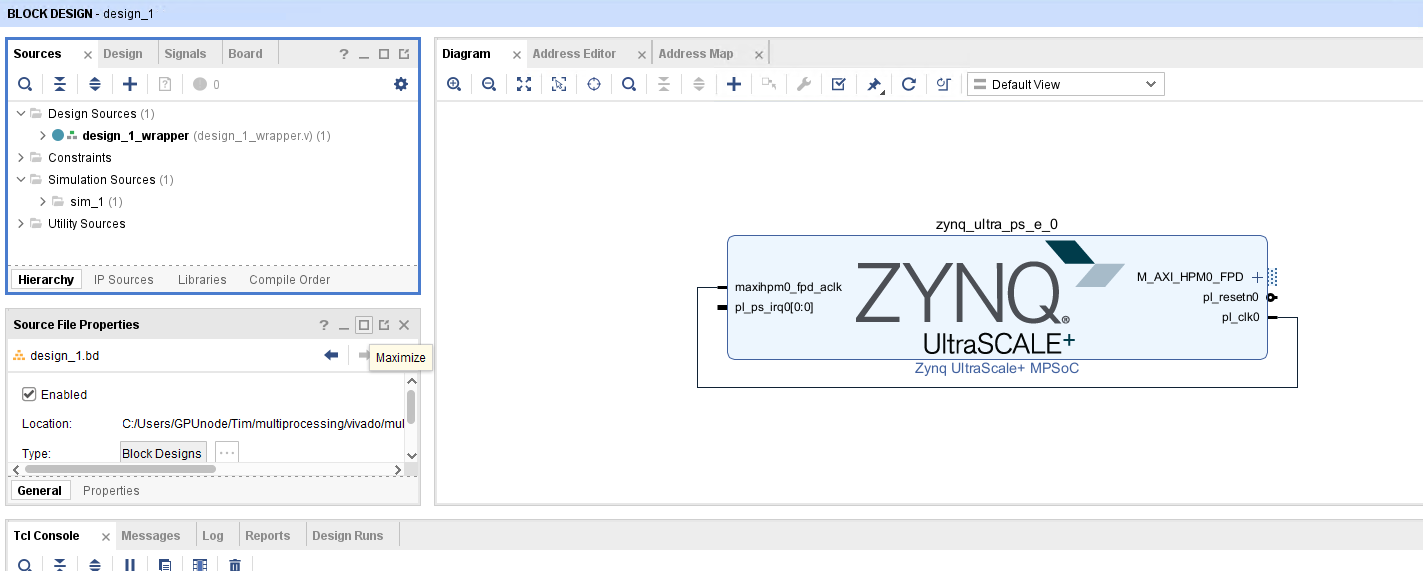This screenshot has width=1423, height=571.
Task: Regenerate layout with the refresh icon
Action: click(909, 84)
